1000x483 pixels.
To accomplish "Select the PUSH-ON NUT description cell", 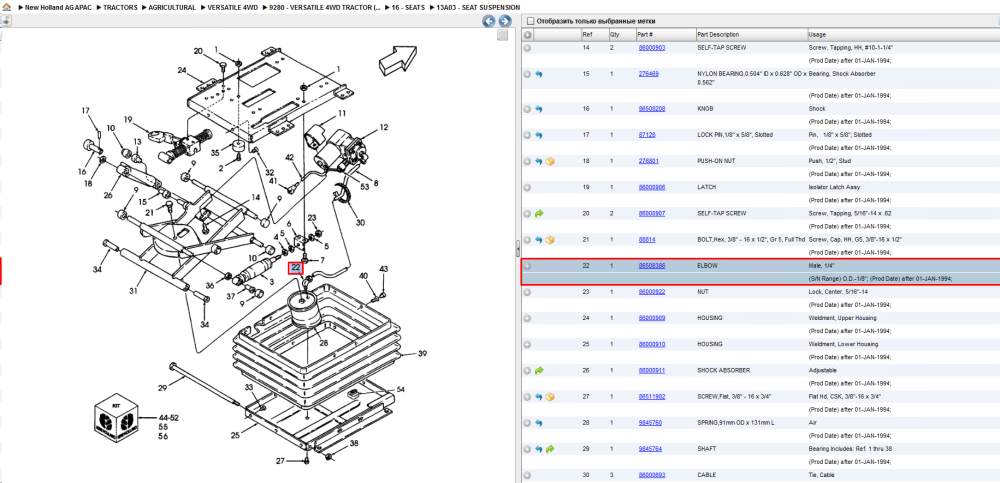I will (751, 161).
